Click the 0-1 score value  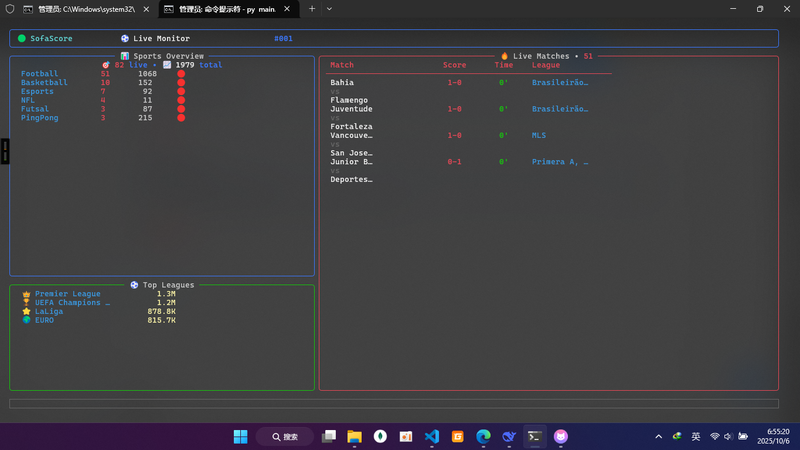455,162
